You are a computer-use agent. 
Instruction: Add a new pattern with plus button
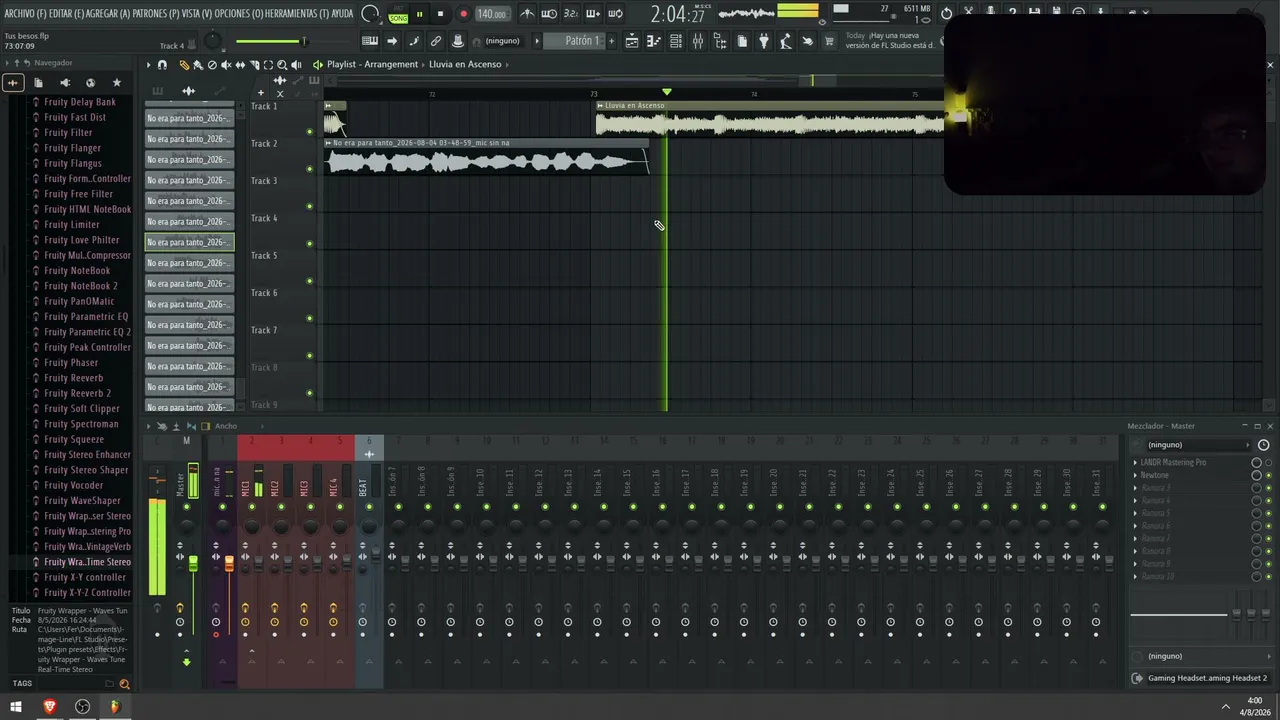[611, 41]
